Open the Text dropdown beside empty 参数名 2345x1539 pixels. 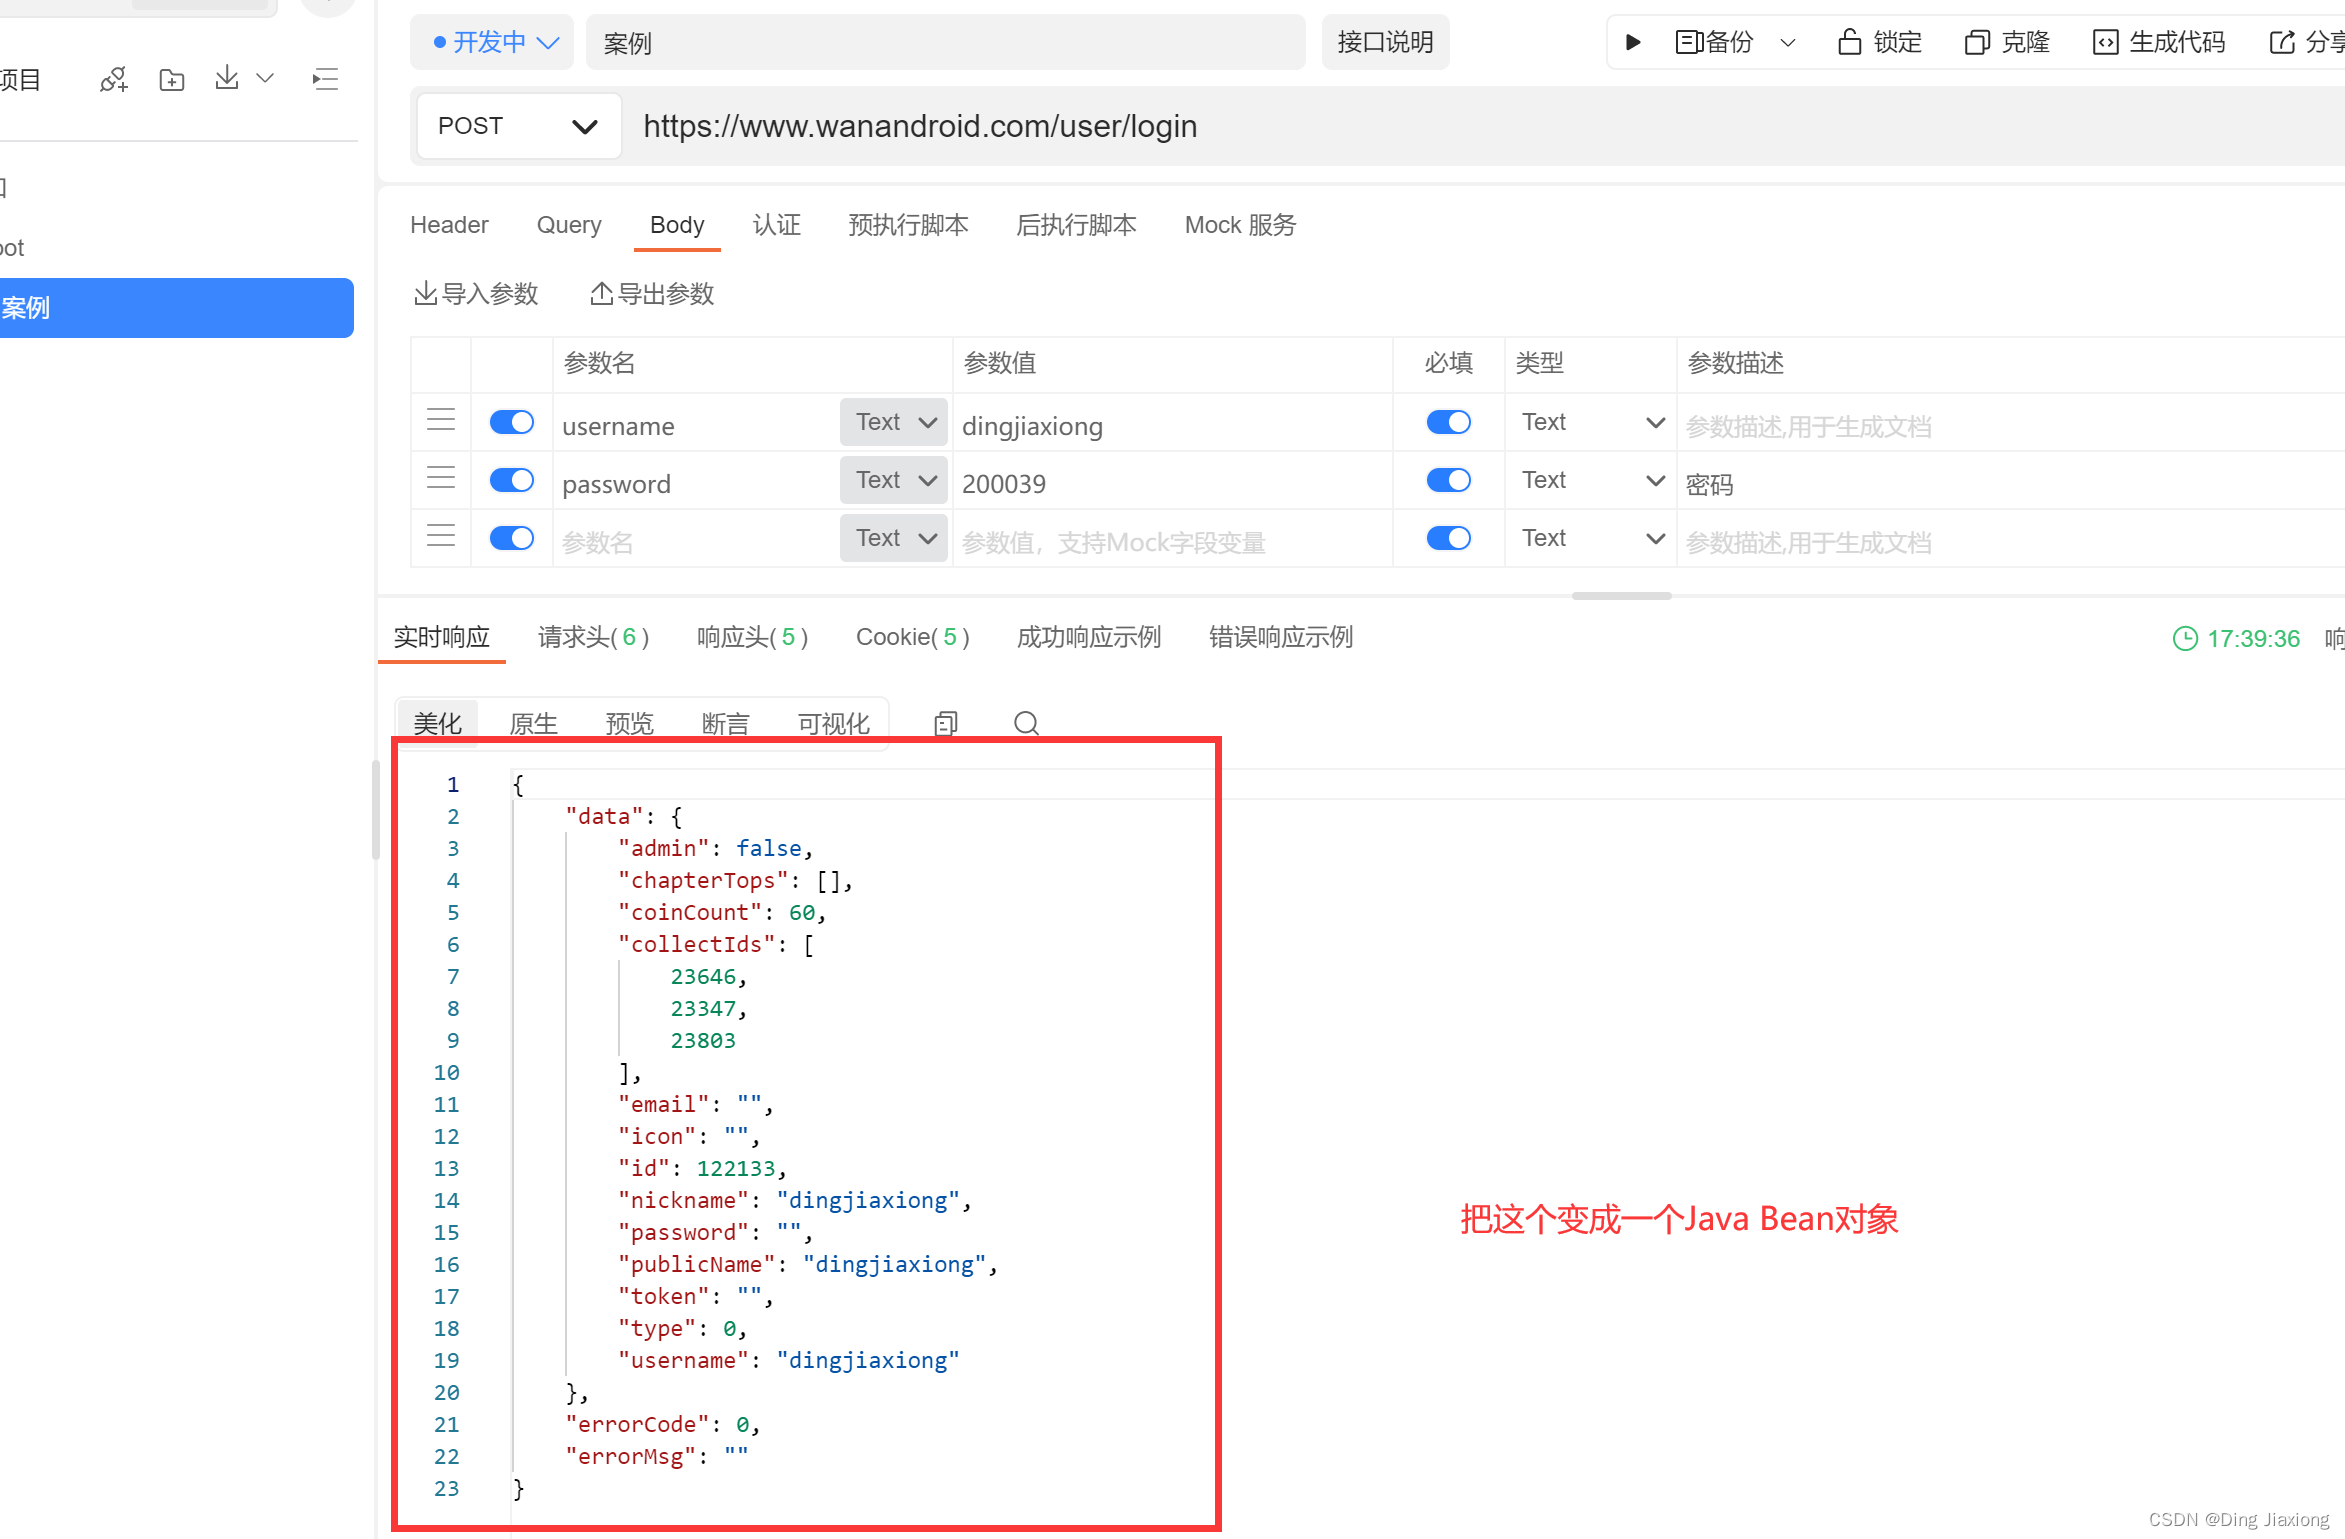pyautogui.click(x=894, y=538)
